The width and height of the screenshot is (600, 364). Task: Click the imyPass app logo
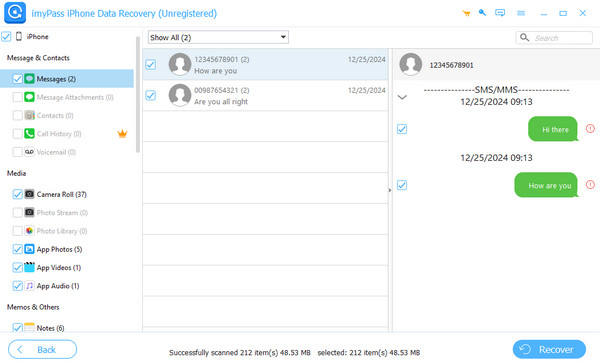click(15, 13)
